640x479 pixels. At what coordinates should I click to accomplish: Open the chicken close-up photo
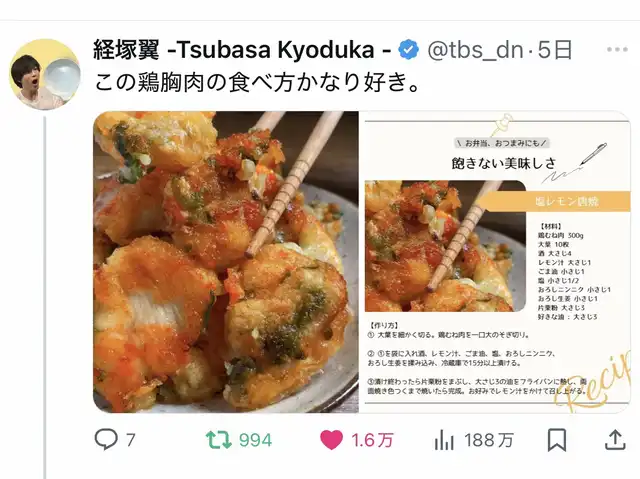[226, 262]
